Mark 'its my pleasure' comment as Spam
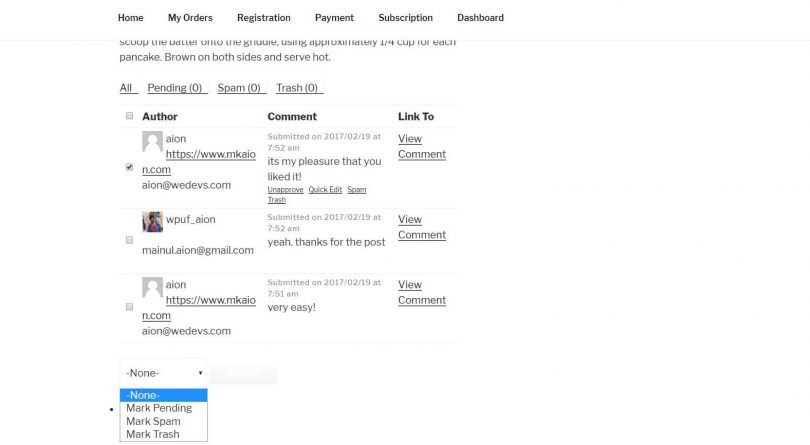The height and width of the screenshot is (445, 810). (356, 190)
